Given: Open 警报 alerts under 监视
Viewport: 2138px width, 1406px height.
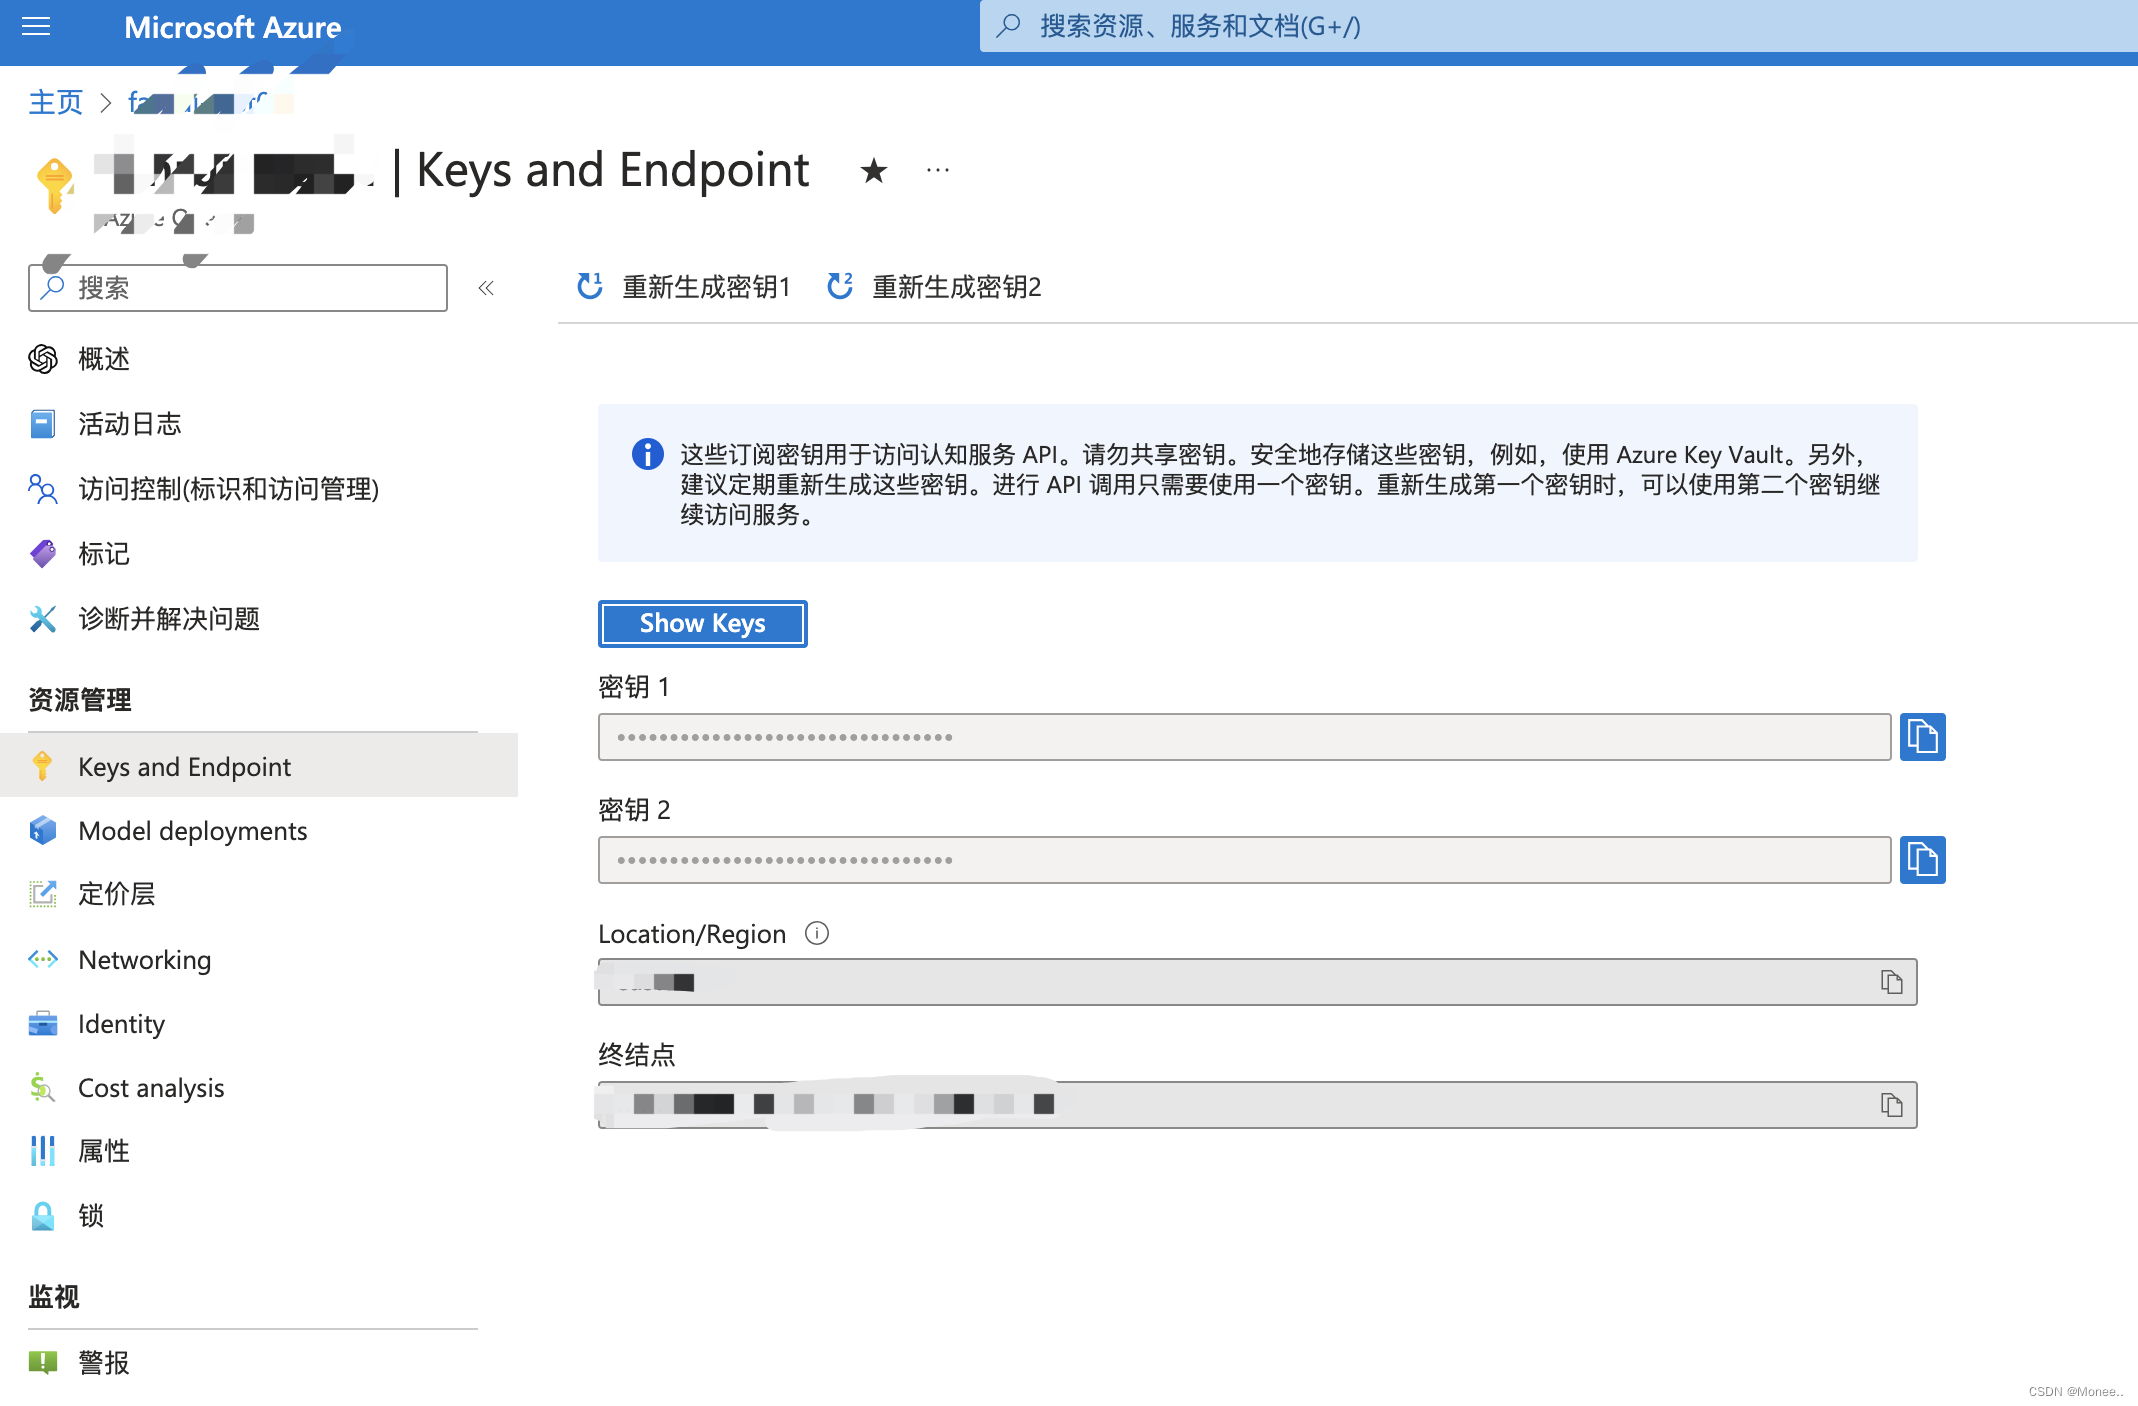Looking at the screenshot, I should click(x=103, y=1362).
